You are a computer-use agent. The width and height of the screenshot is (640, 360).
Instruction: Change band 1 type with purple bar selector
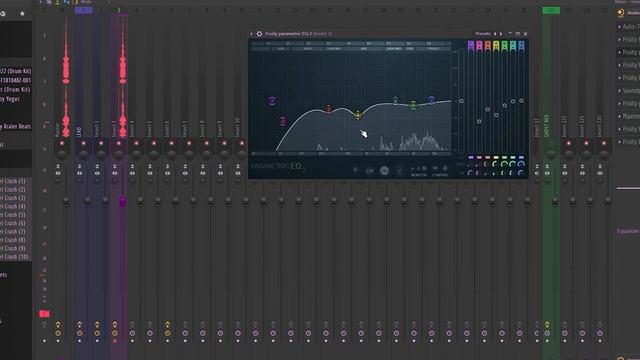click(x=471, y=157)
